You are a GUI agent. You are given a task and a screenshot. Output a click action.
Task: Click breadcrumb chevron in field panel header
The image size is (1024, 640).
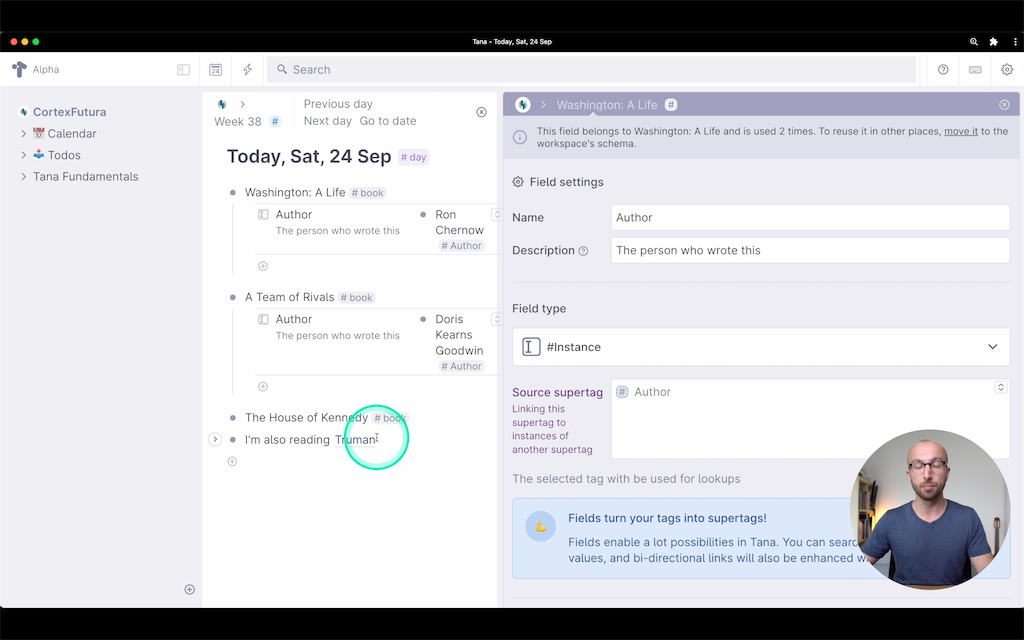click(x=543, y=104)
